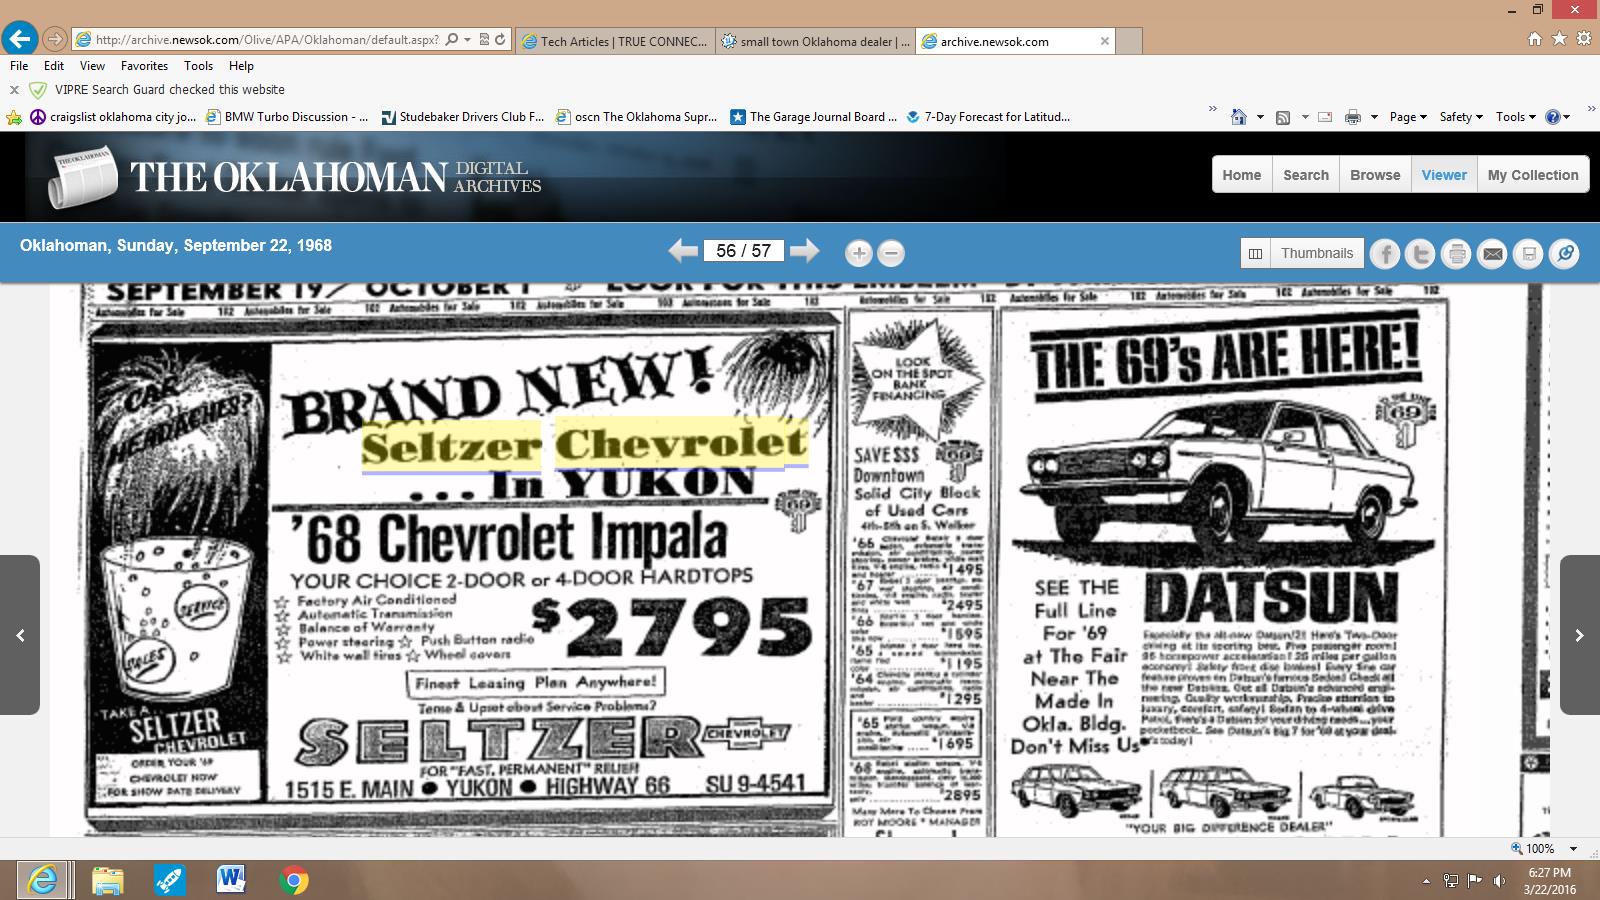1600x900 pixels.
Task: Zoom out with the minus button
Action: 891,253
